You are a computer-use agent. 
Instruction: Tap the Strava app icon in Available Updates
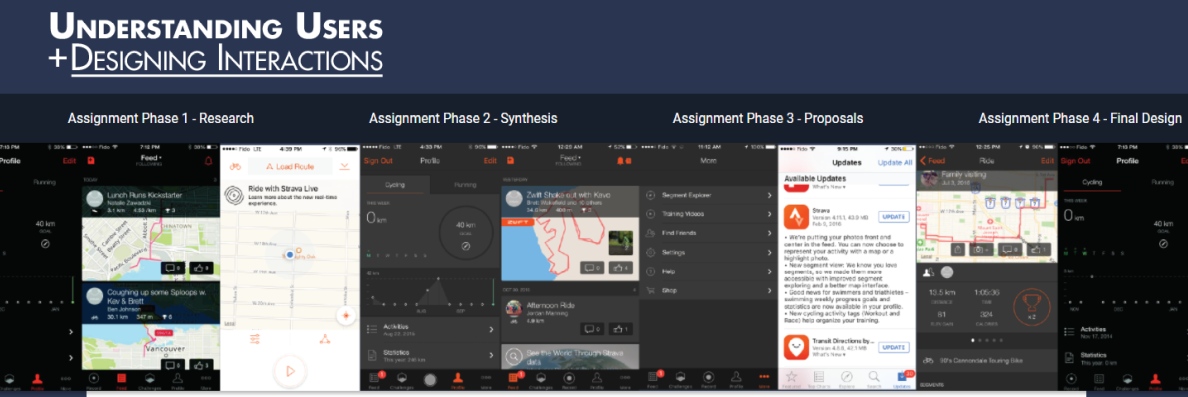pos(796,218)
